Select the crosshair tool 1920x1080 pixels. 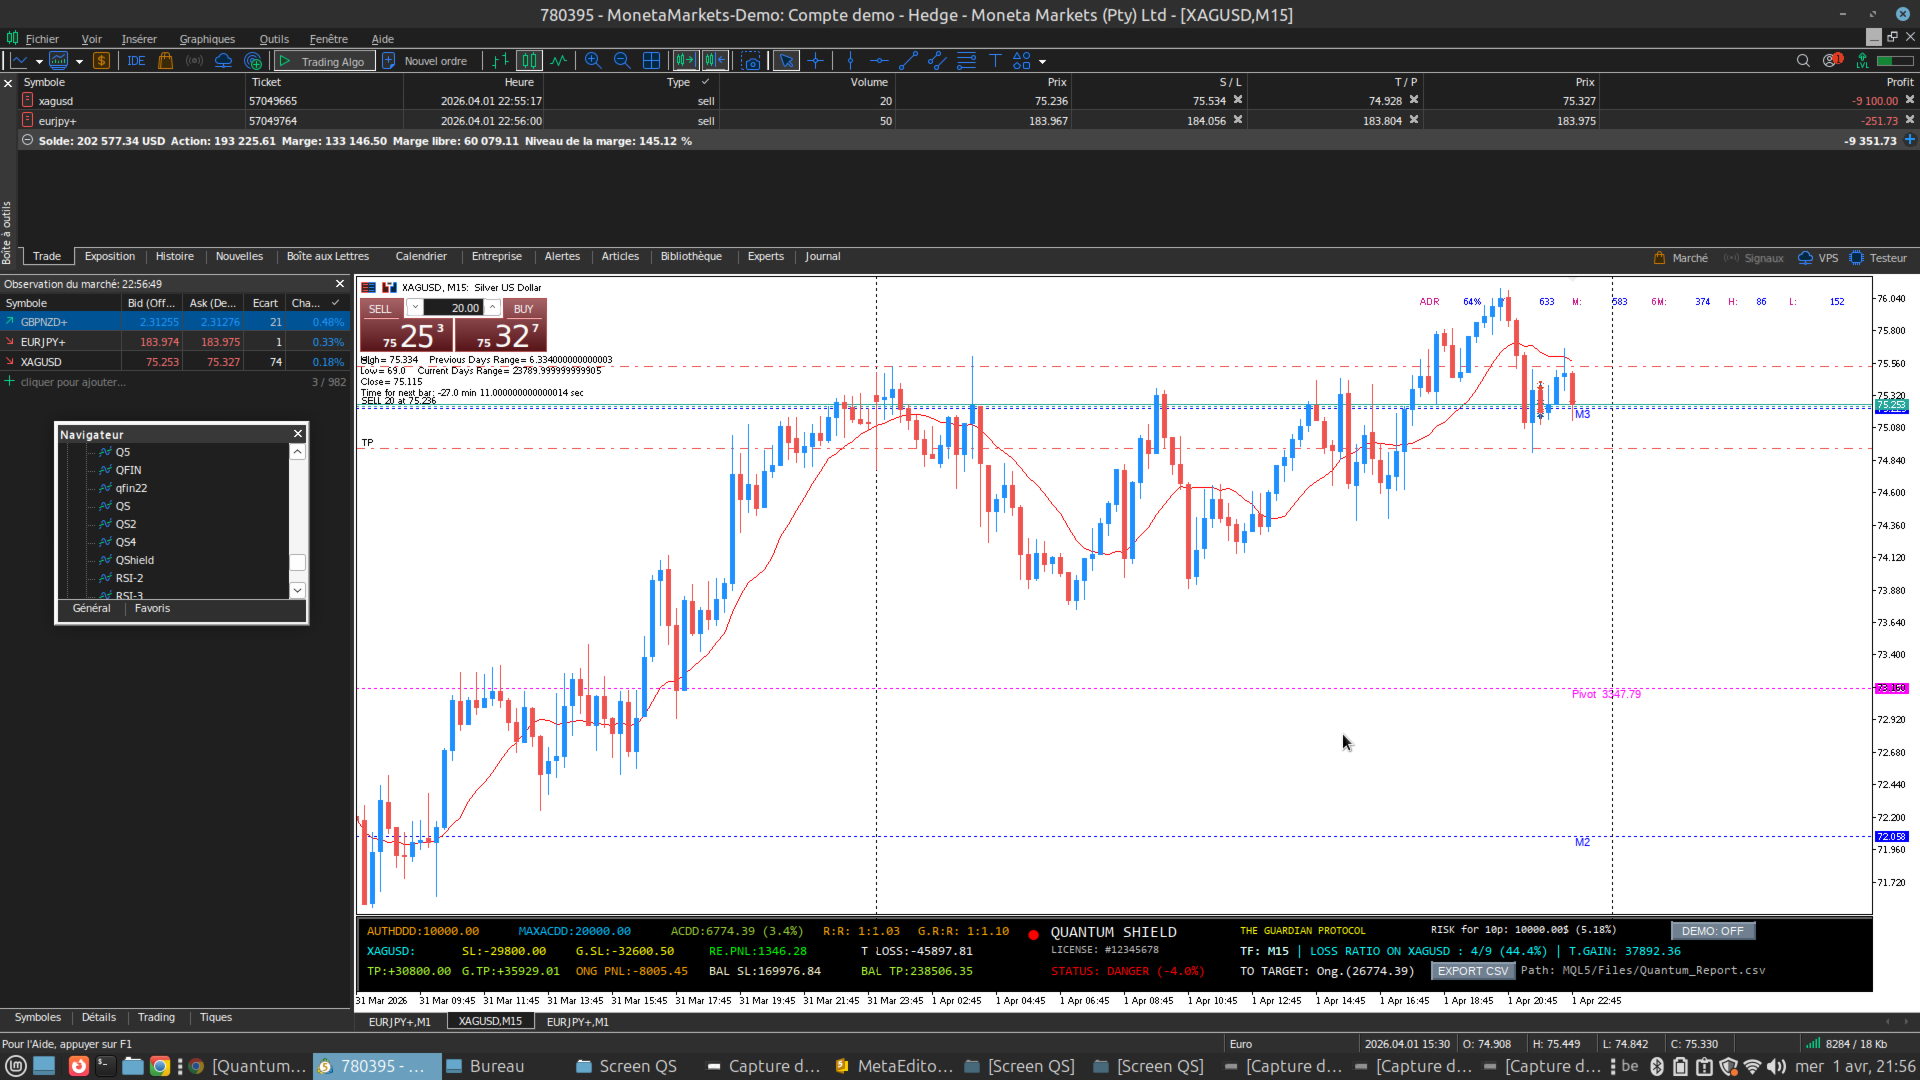coord(816,61)
